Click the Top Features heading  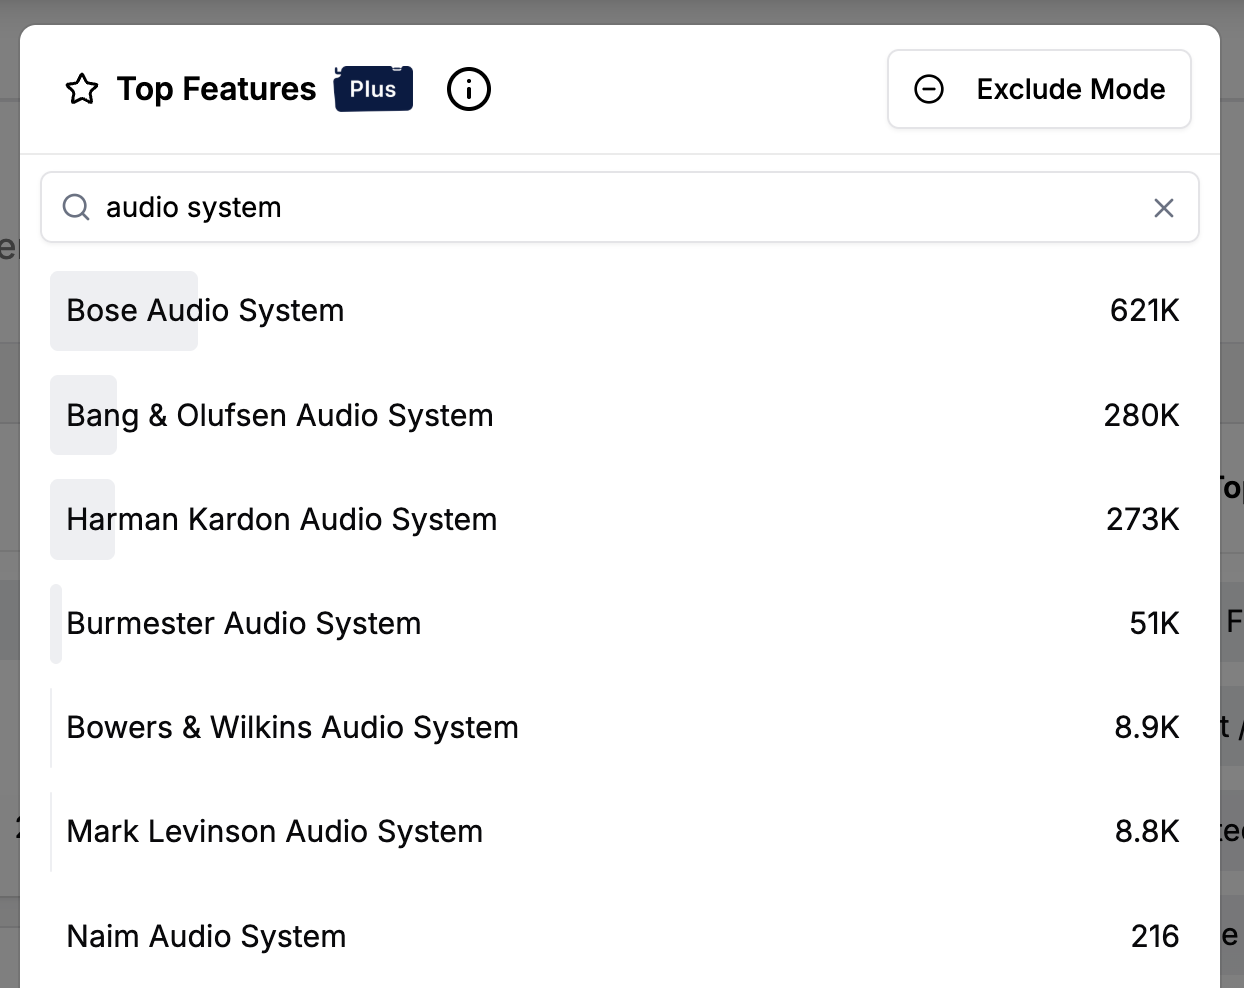click(216, 89)
